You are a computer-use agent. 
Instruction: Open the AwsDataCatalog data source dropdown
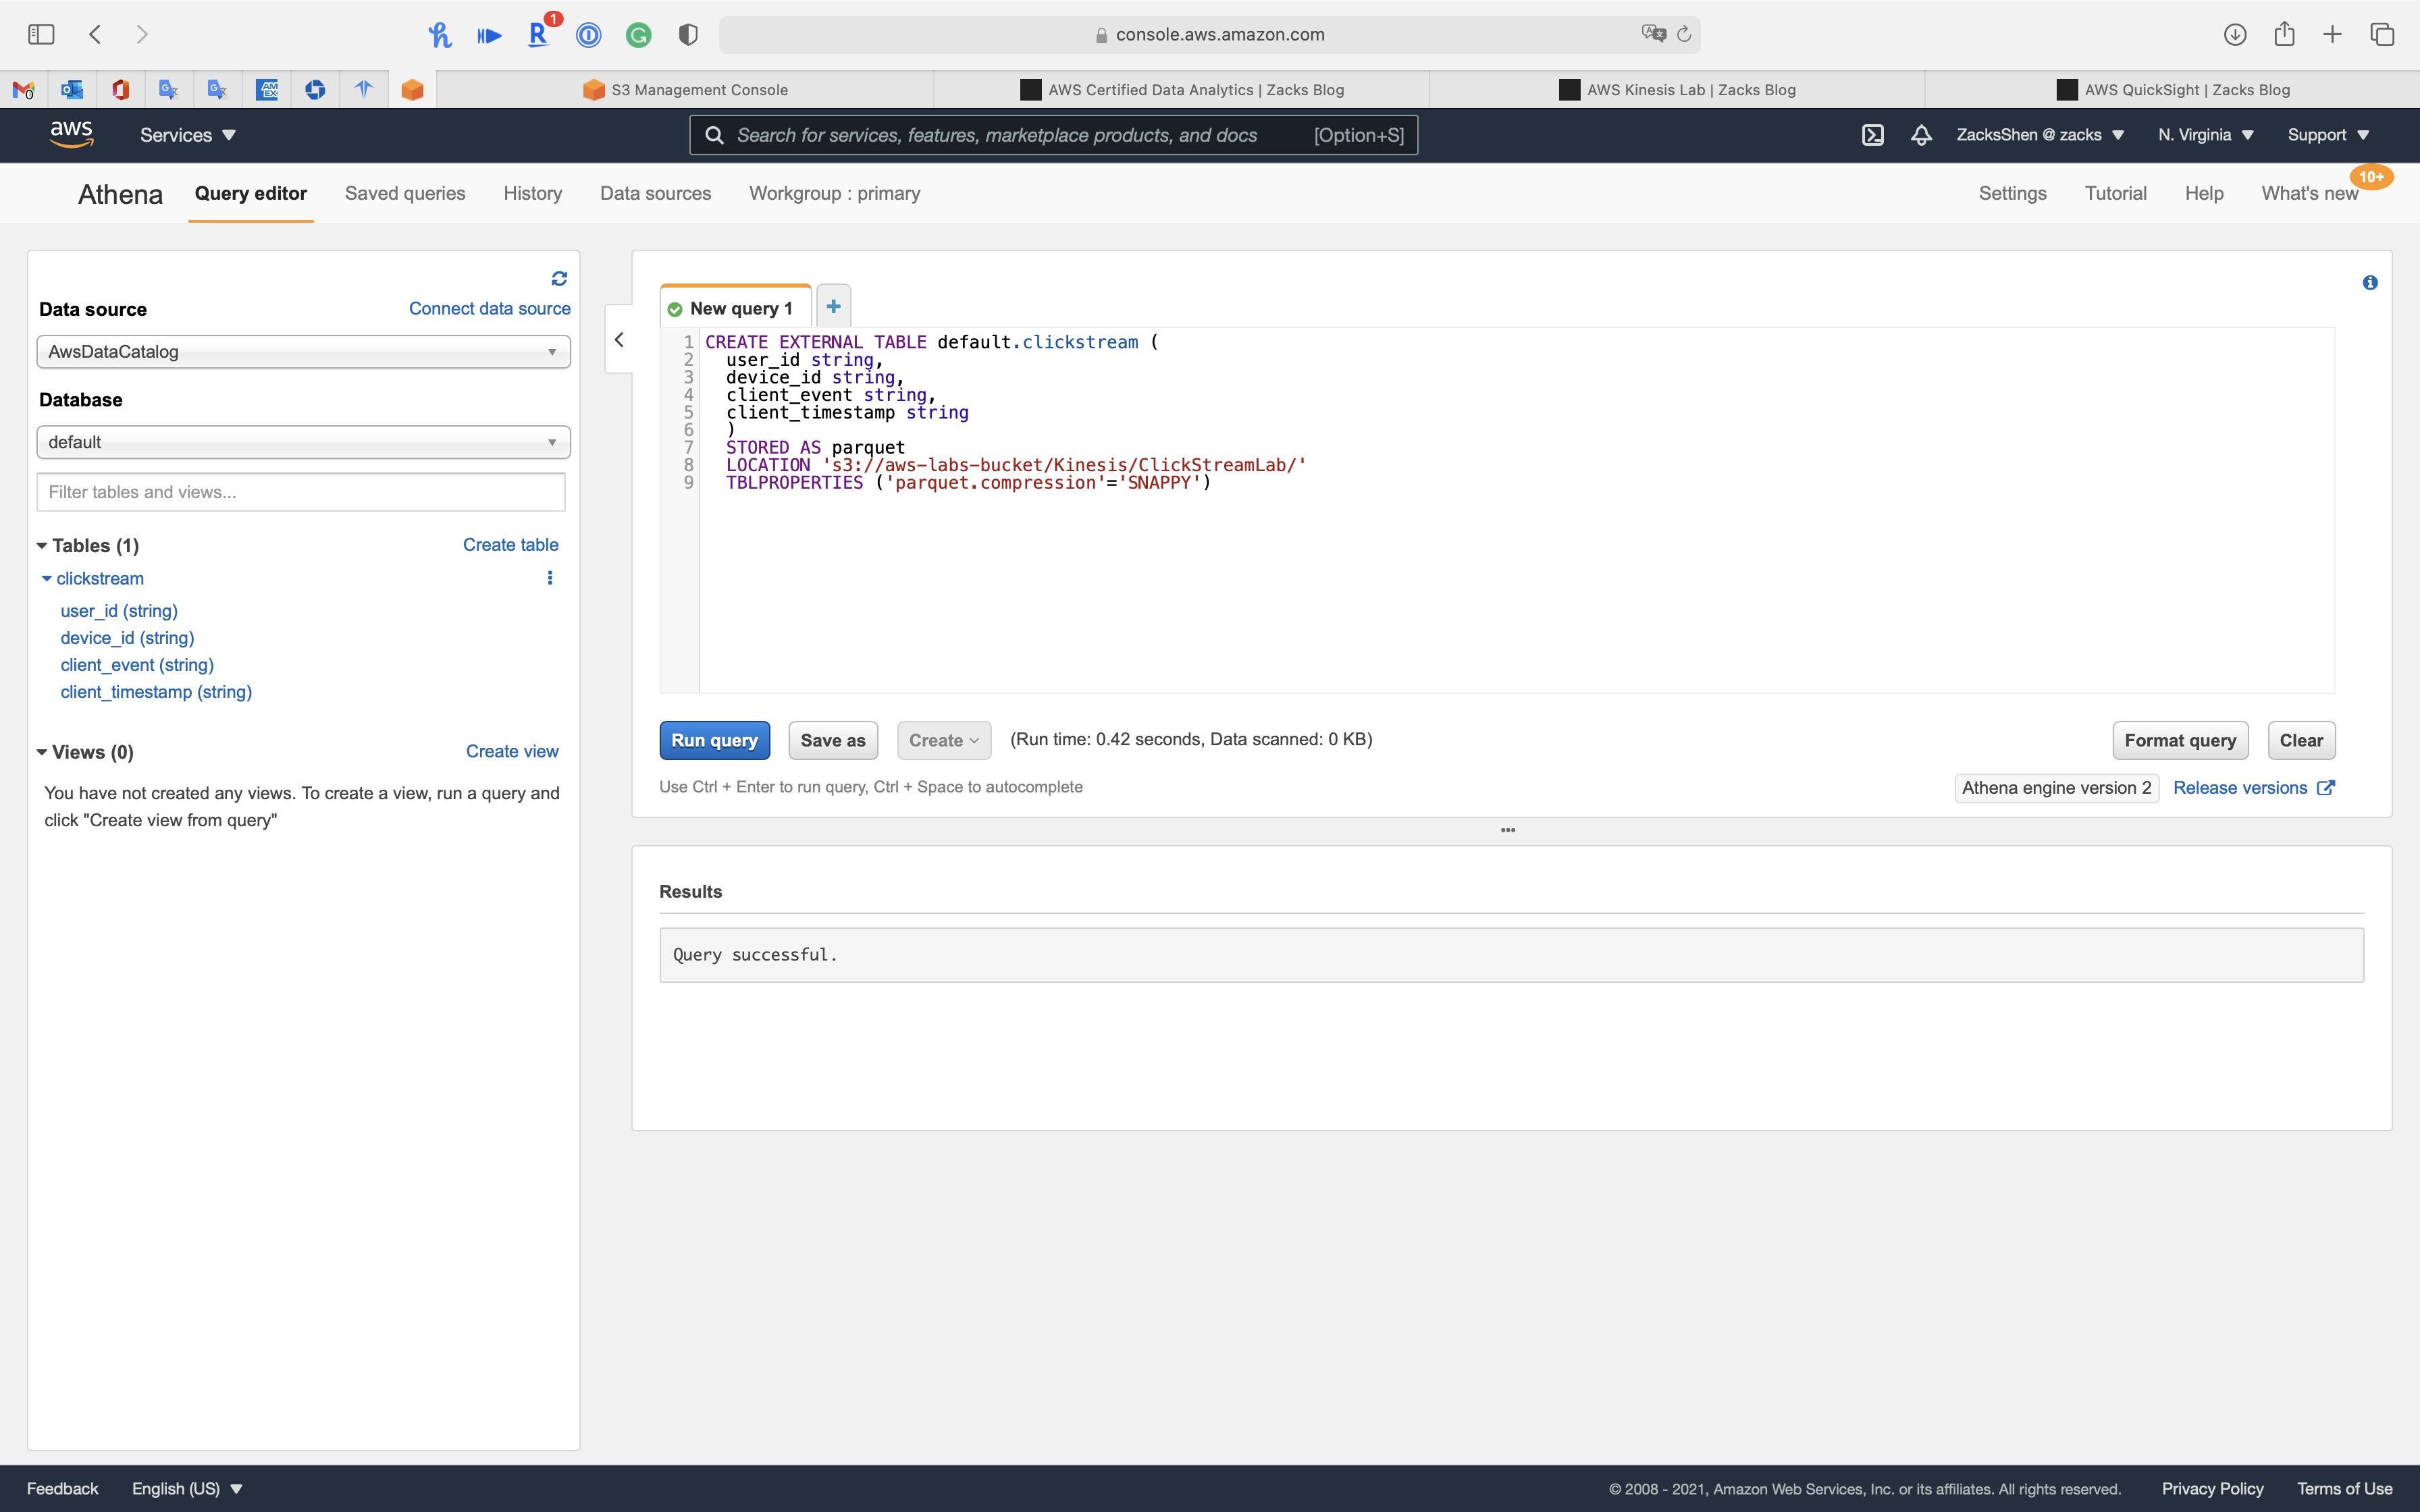303,352
